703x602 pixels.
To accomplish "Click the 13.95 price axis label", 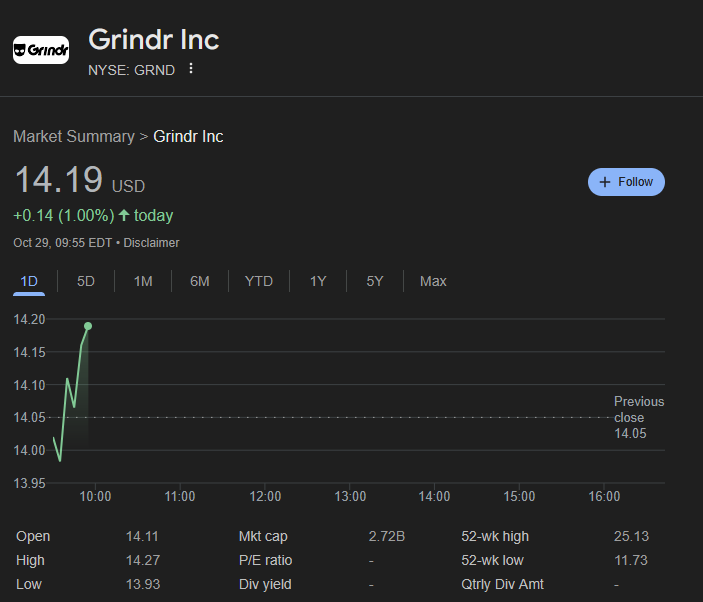I will tap(29, 483).
